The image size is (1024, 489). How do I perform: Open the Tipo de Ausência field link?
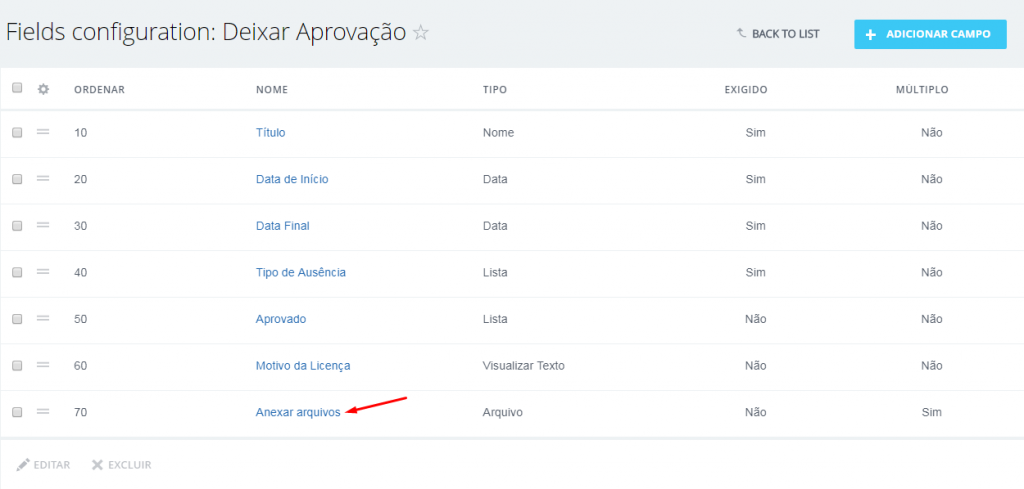point(301,272)
